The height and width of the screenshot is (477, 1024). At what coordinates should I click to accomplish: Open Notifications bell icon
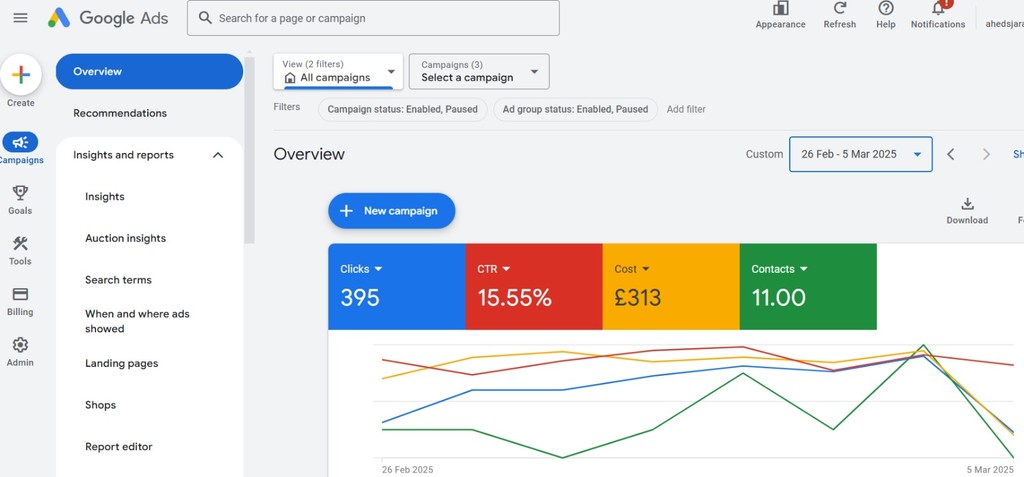pos(938,9)
